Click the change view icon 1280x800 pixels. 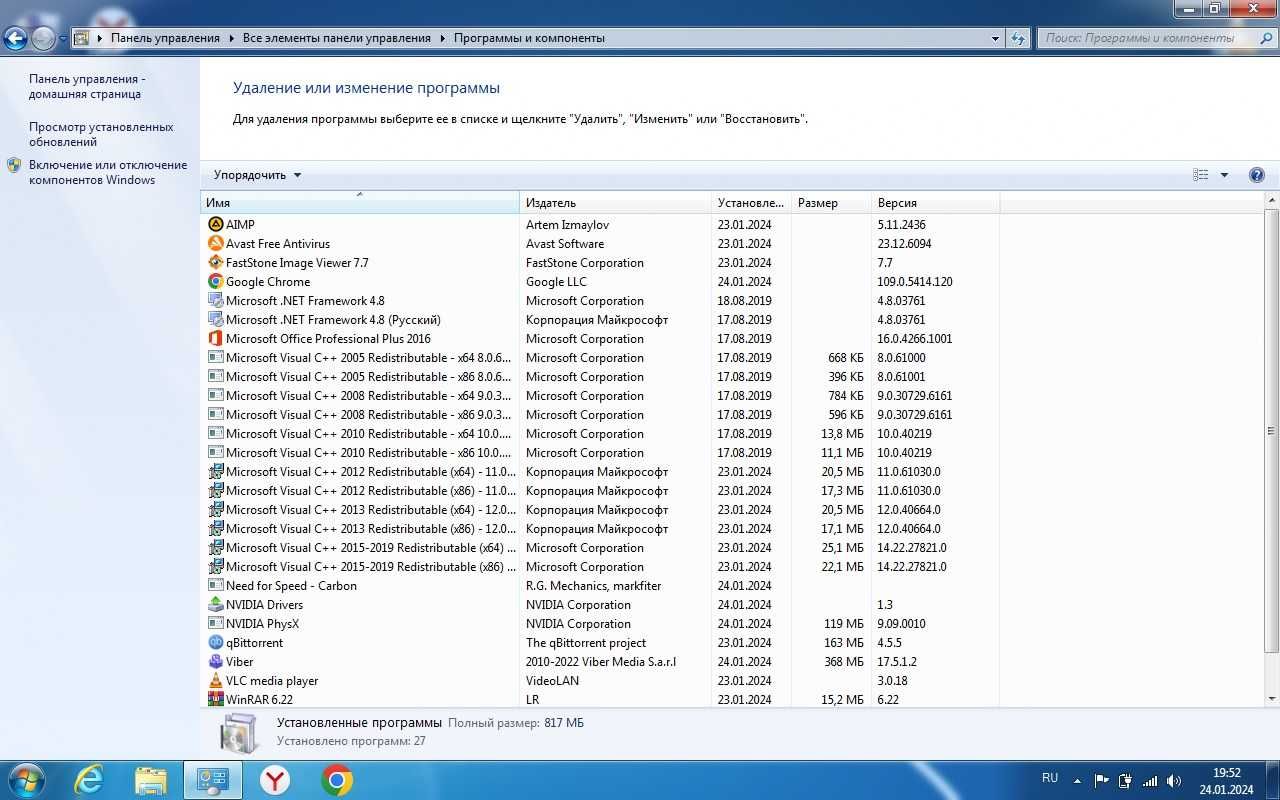tap(1201, 175)
